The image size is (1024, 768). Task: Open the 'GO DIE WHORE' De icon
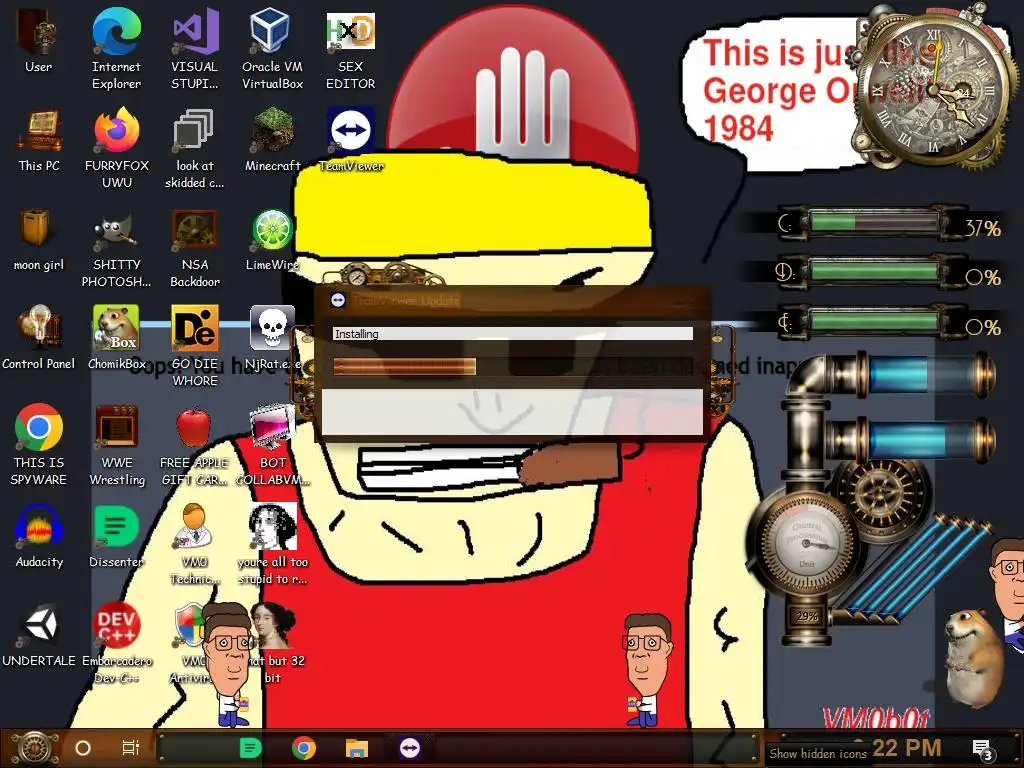195,346
